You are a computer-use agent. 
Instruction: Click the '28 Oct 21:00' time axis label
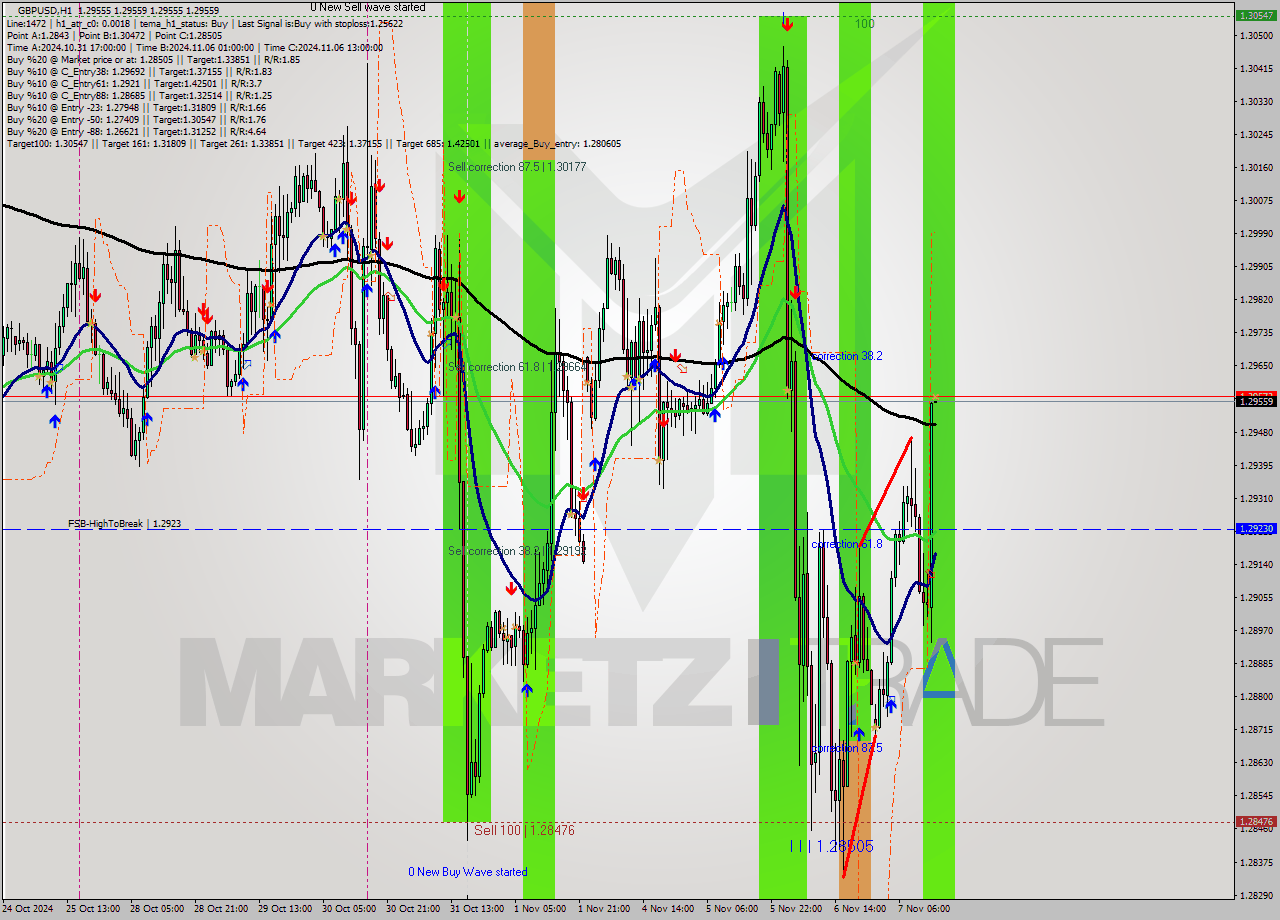[x=220, y=909]
